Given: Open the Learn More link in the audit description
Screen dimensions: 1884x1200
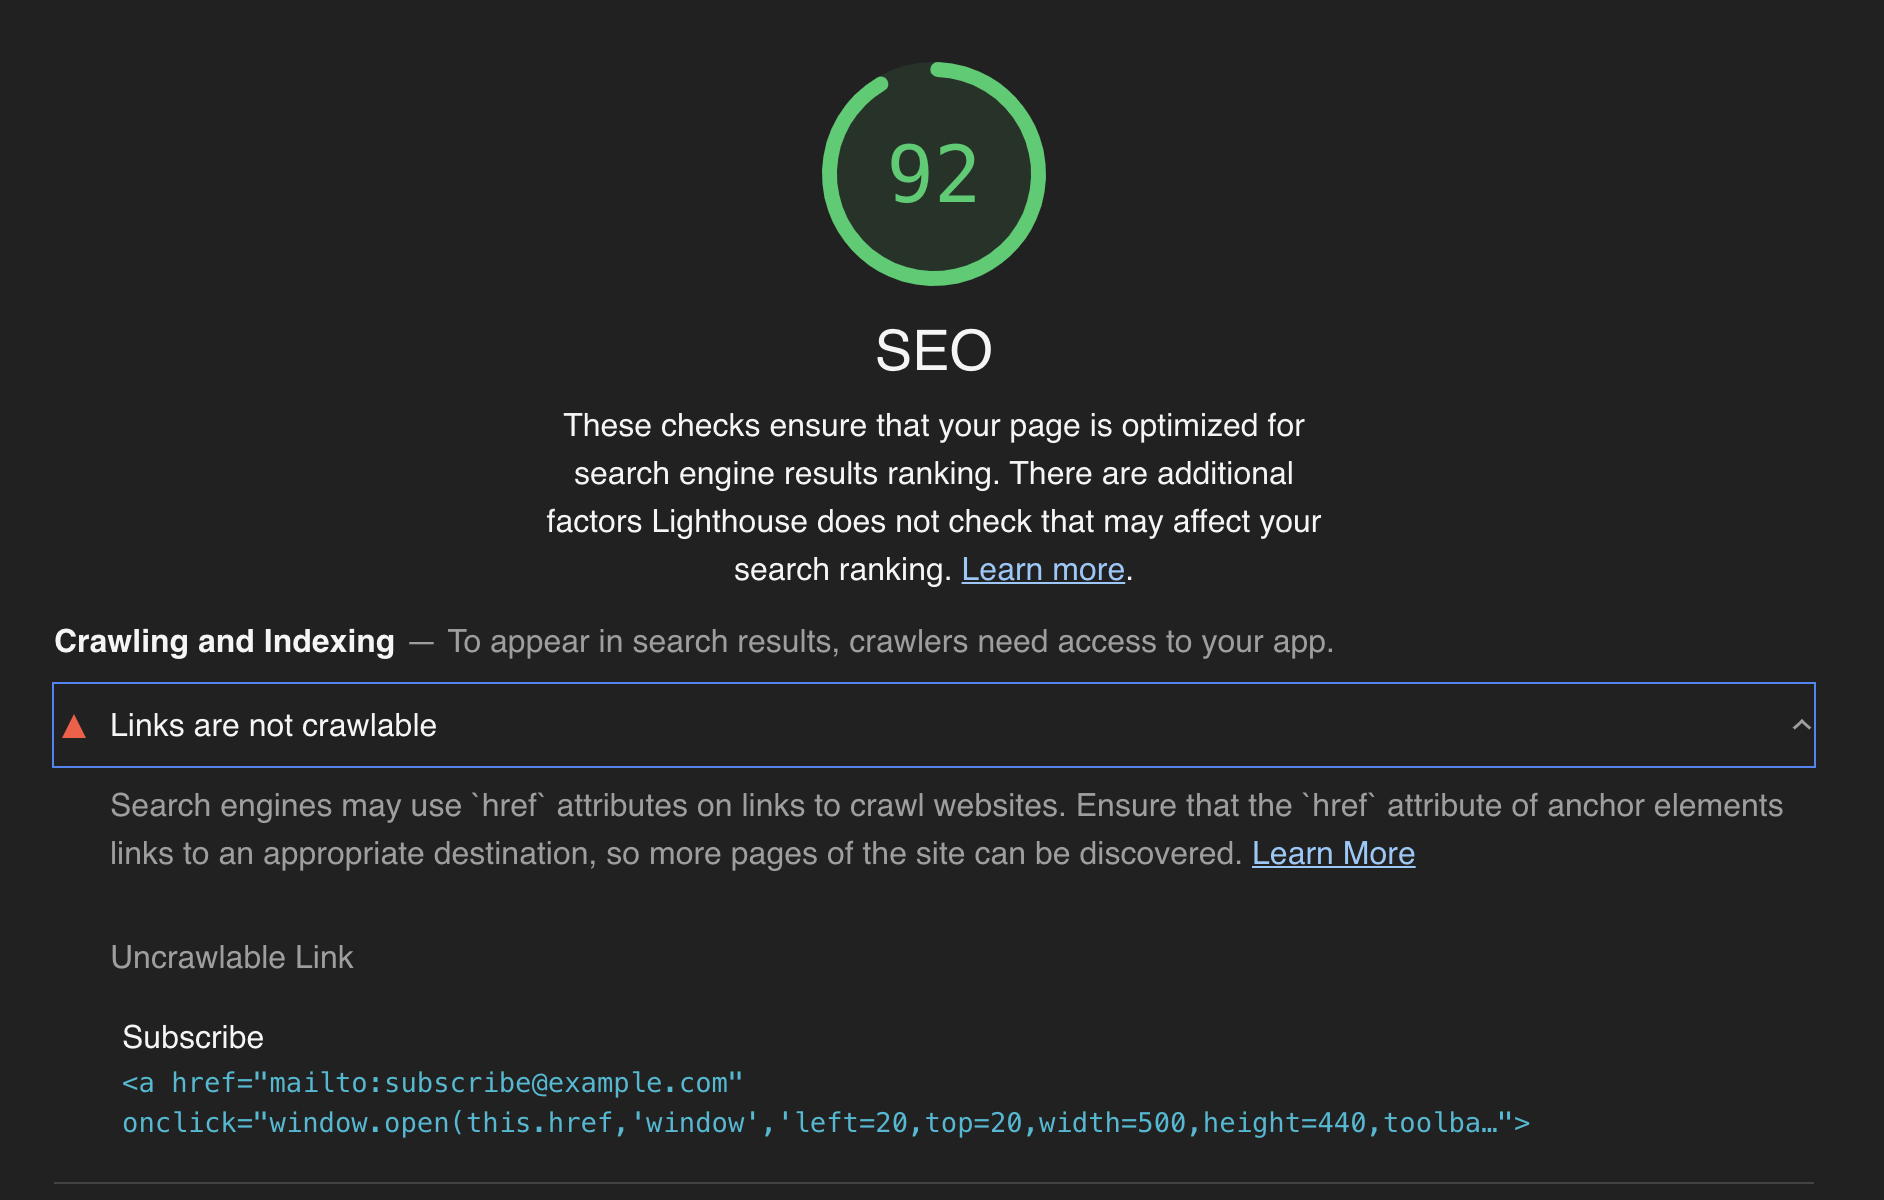Looking at the screenshot, I should coord(1334,854).
